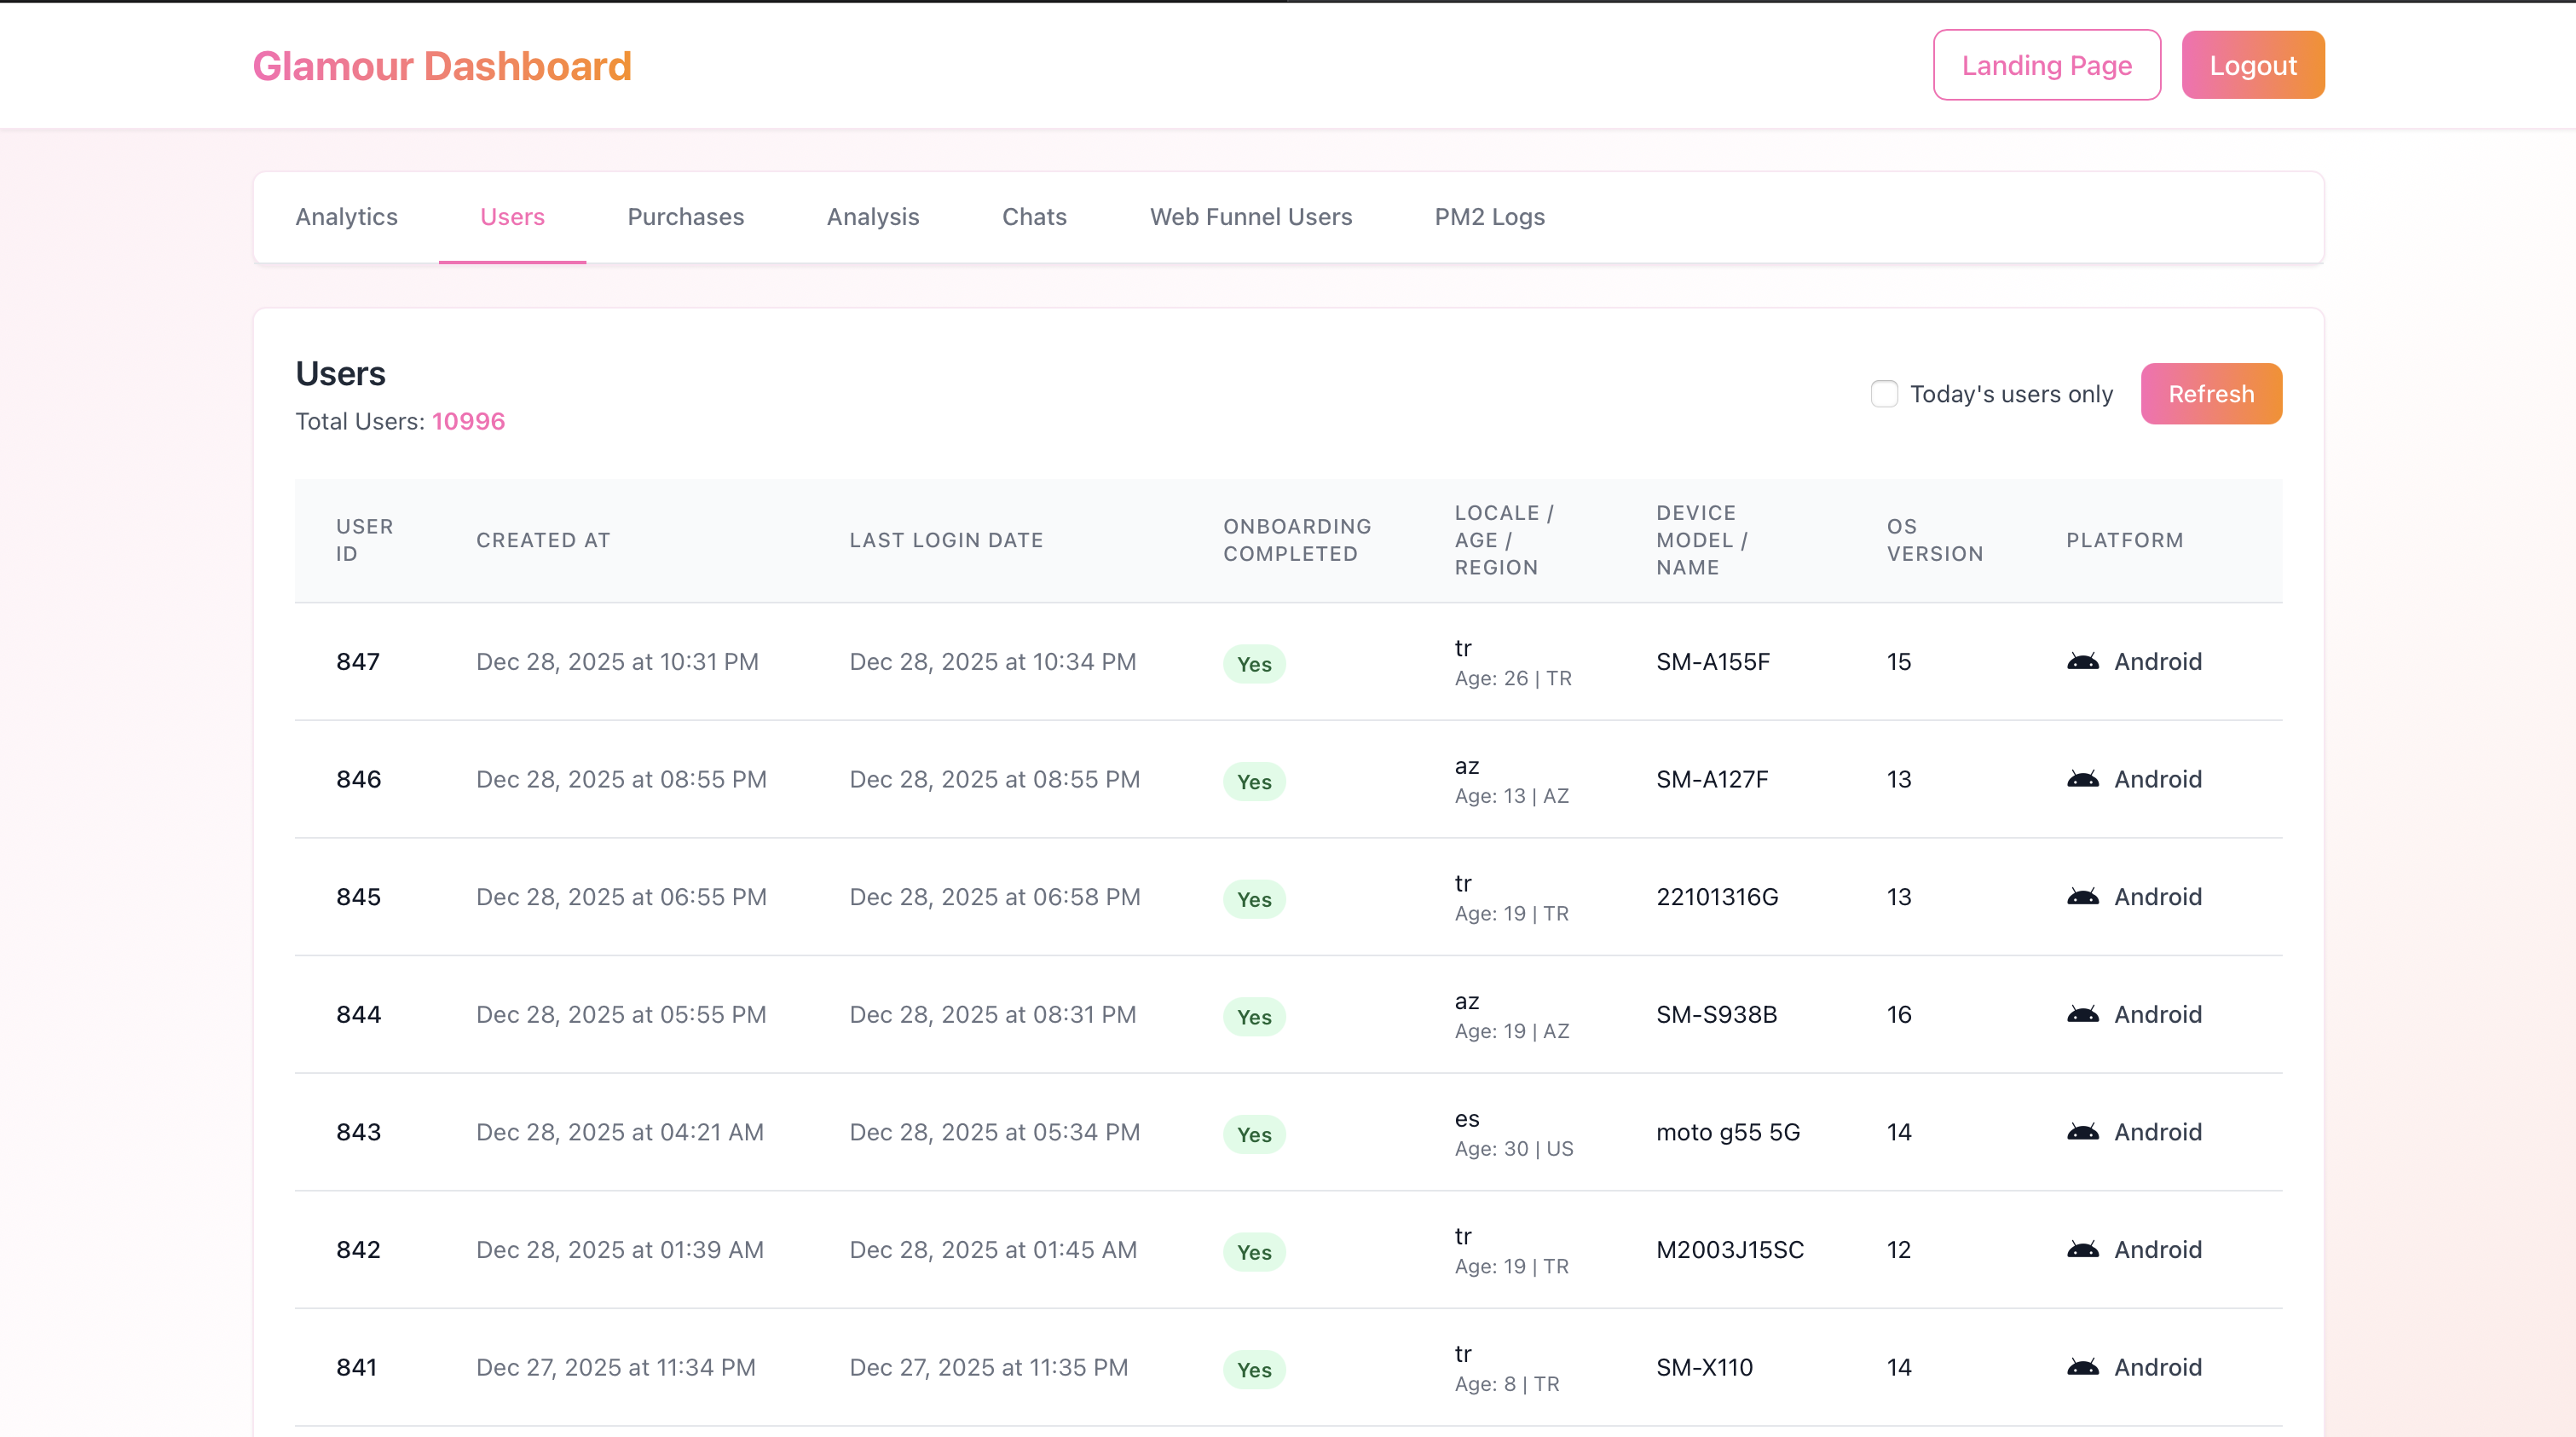Open the Purchases tab
Viewport: 2576px width, 1437px height.
tap(685, 216)
